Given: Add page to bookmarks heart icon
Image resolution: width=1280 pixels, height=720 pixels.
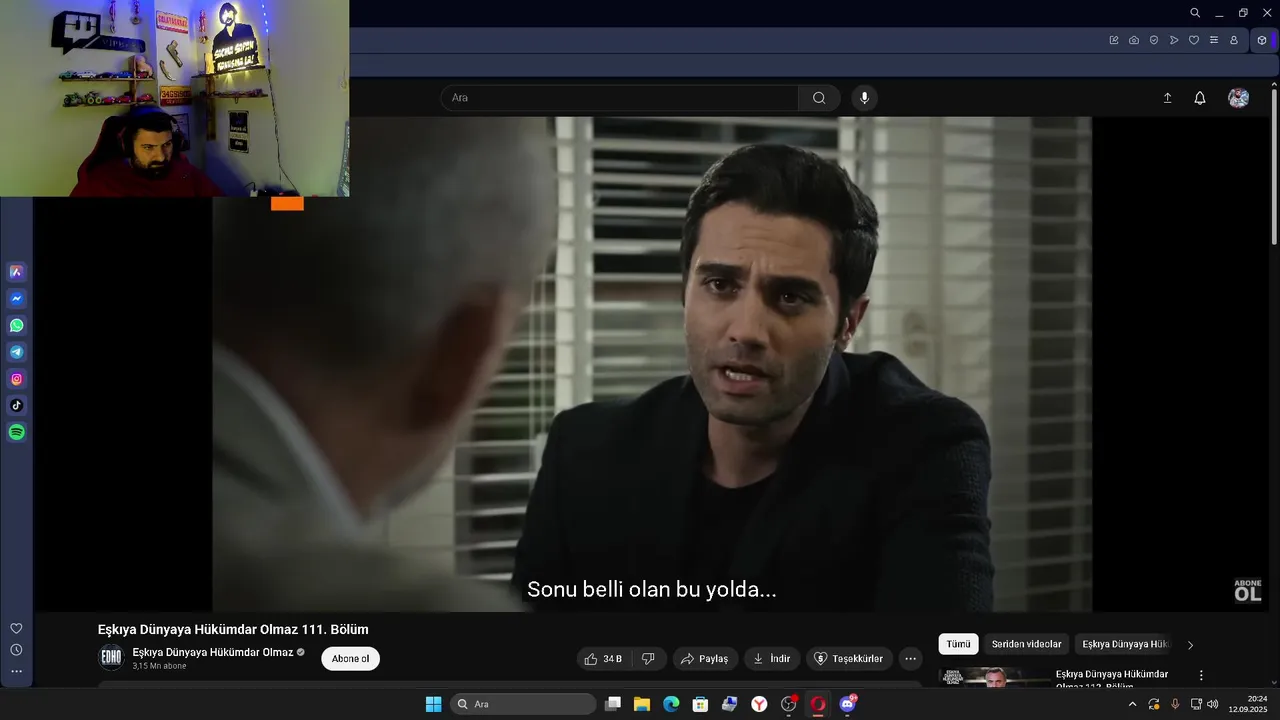Looking at the screenshot, I should click(x=1193, y=40).
